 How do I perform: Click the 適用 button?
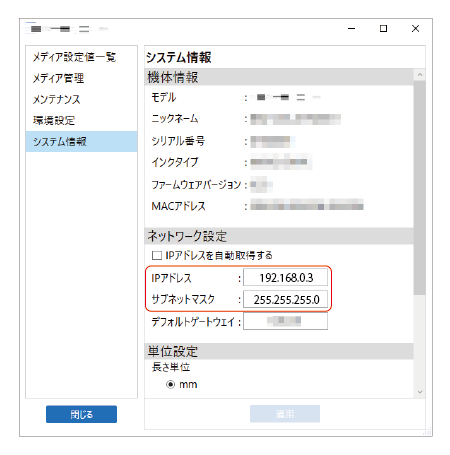tap(285, 414)
